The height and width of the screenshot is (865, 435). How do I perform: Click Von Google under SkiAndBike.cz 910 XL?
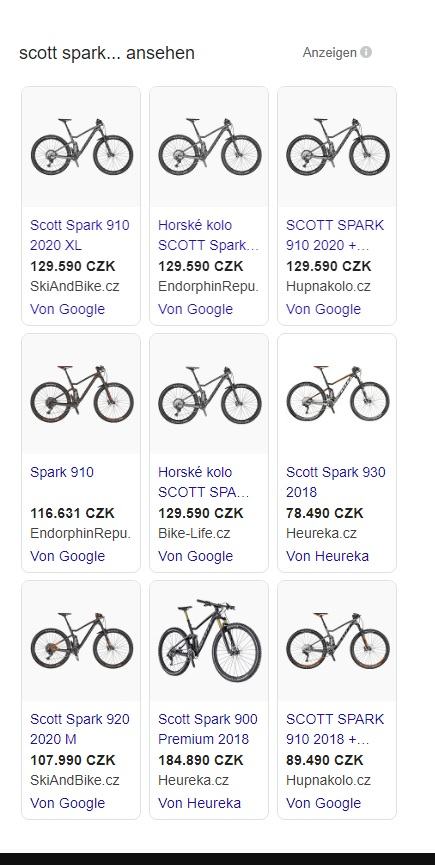click(67, 309)
